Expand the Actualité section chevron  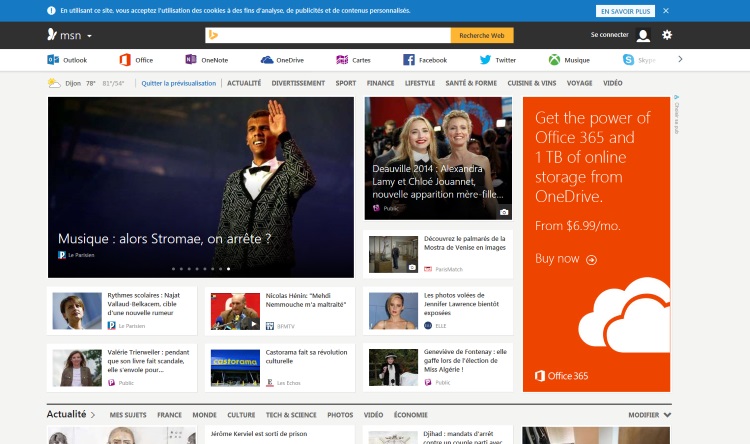click(x=93, y=415)
